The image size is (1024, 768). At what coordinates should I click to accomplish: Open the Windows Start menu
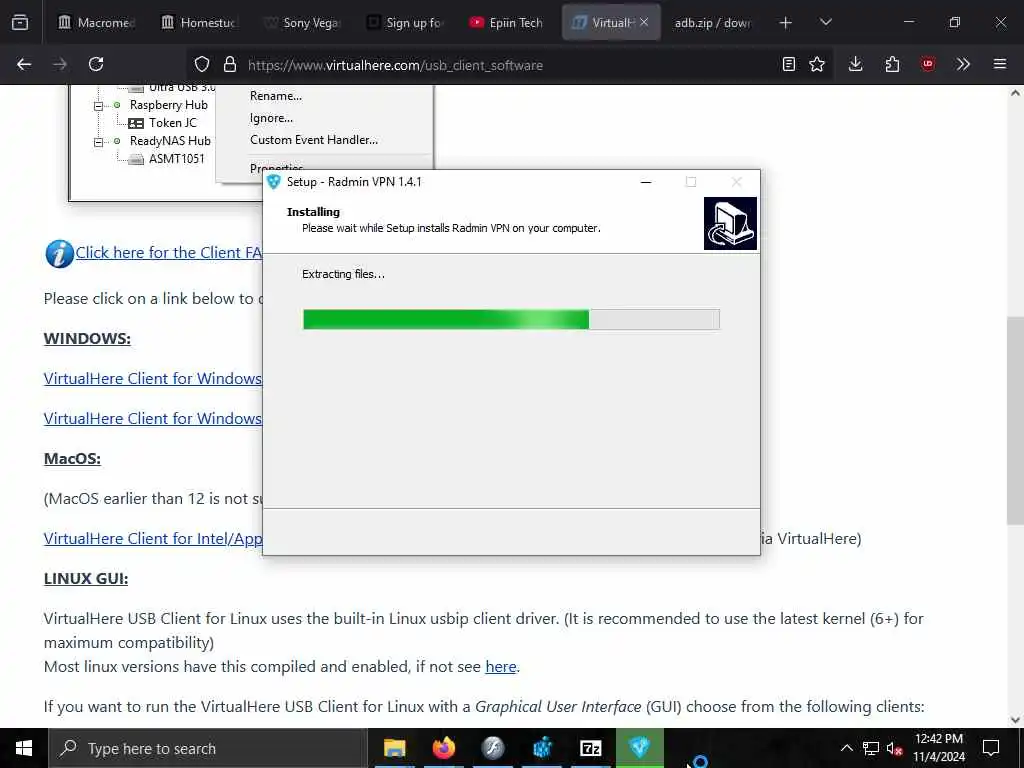point(24,748)
